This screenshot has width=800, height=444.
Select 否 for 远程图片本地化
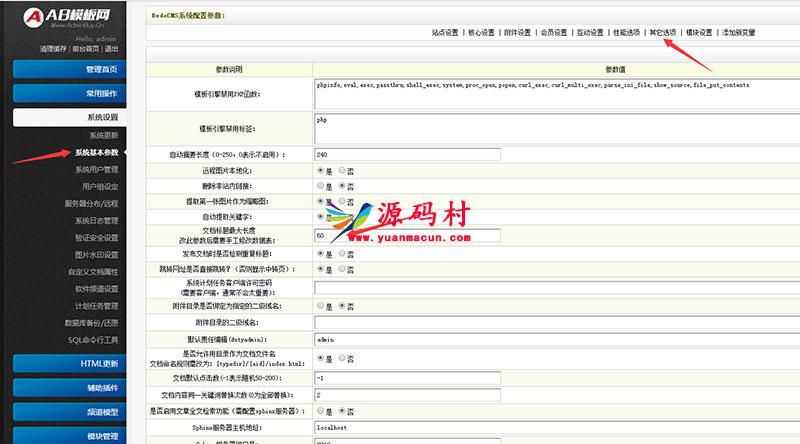342,170
